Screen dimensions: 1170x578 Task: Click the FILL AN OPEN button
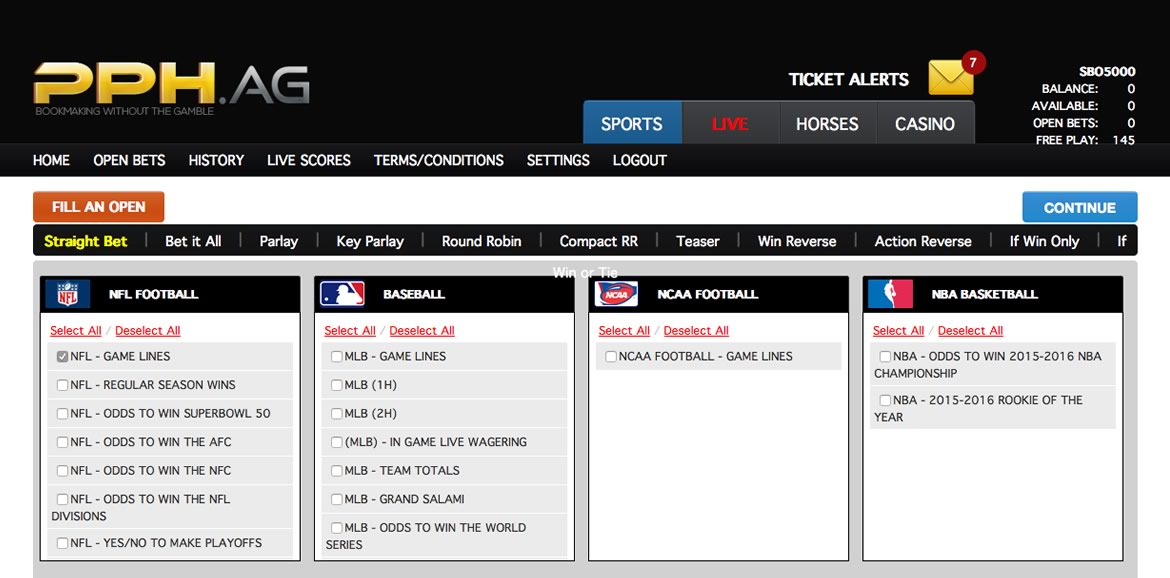(98, 207)
